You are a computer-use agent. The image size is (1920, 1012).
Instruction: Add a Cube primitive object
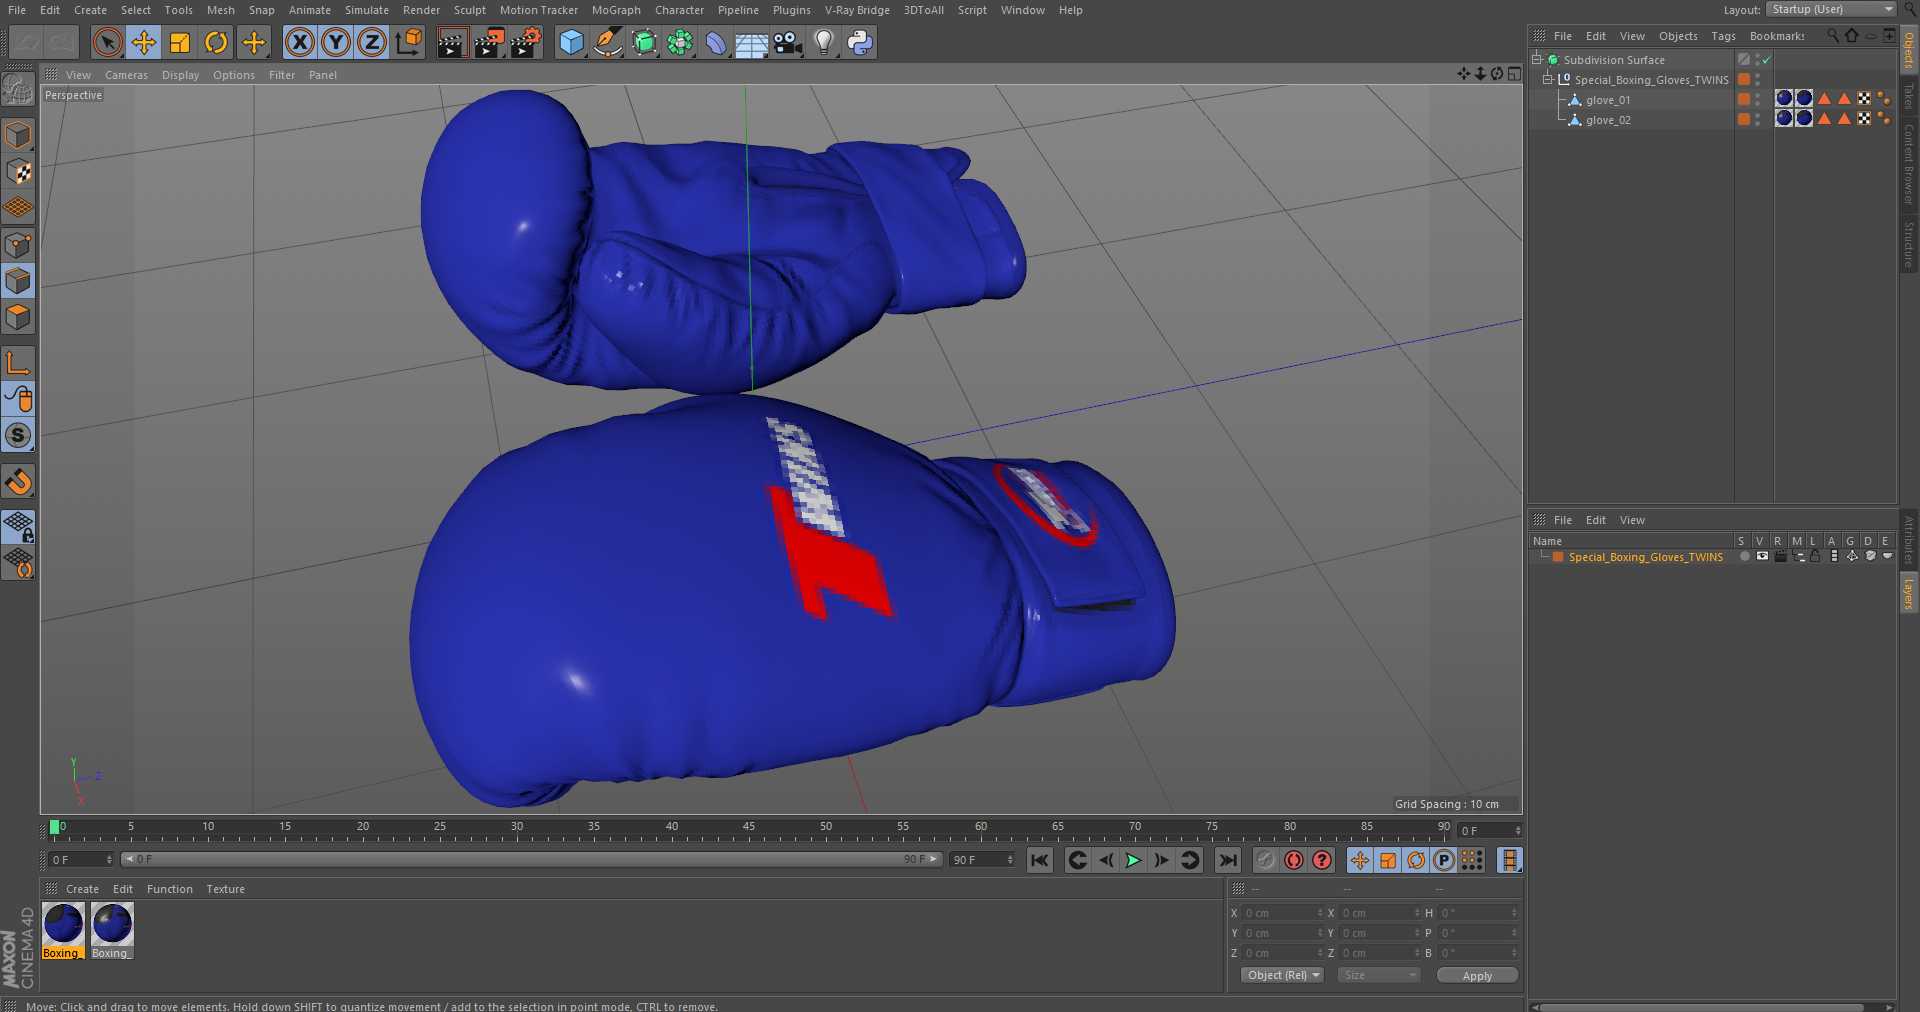click(571, 42)
